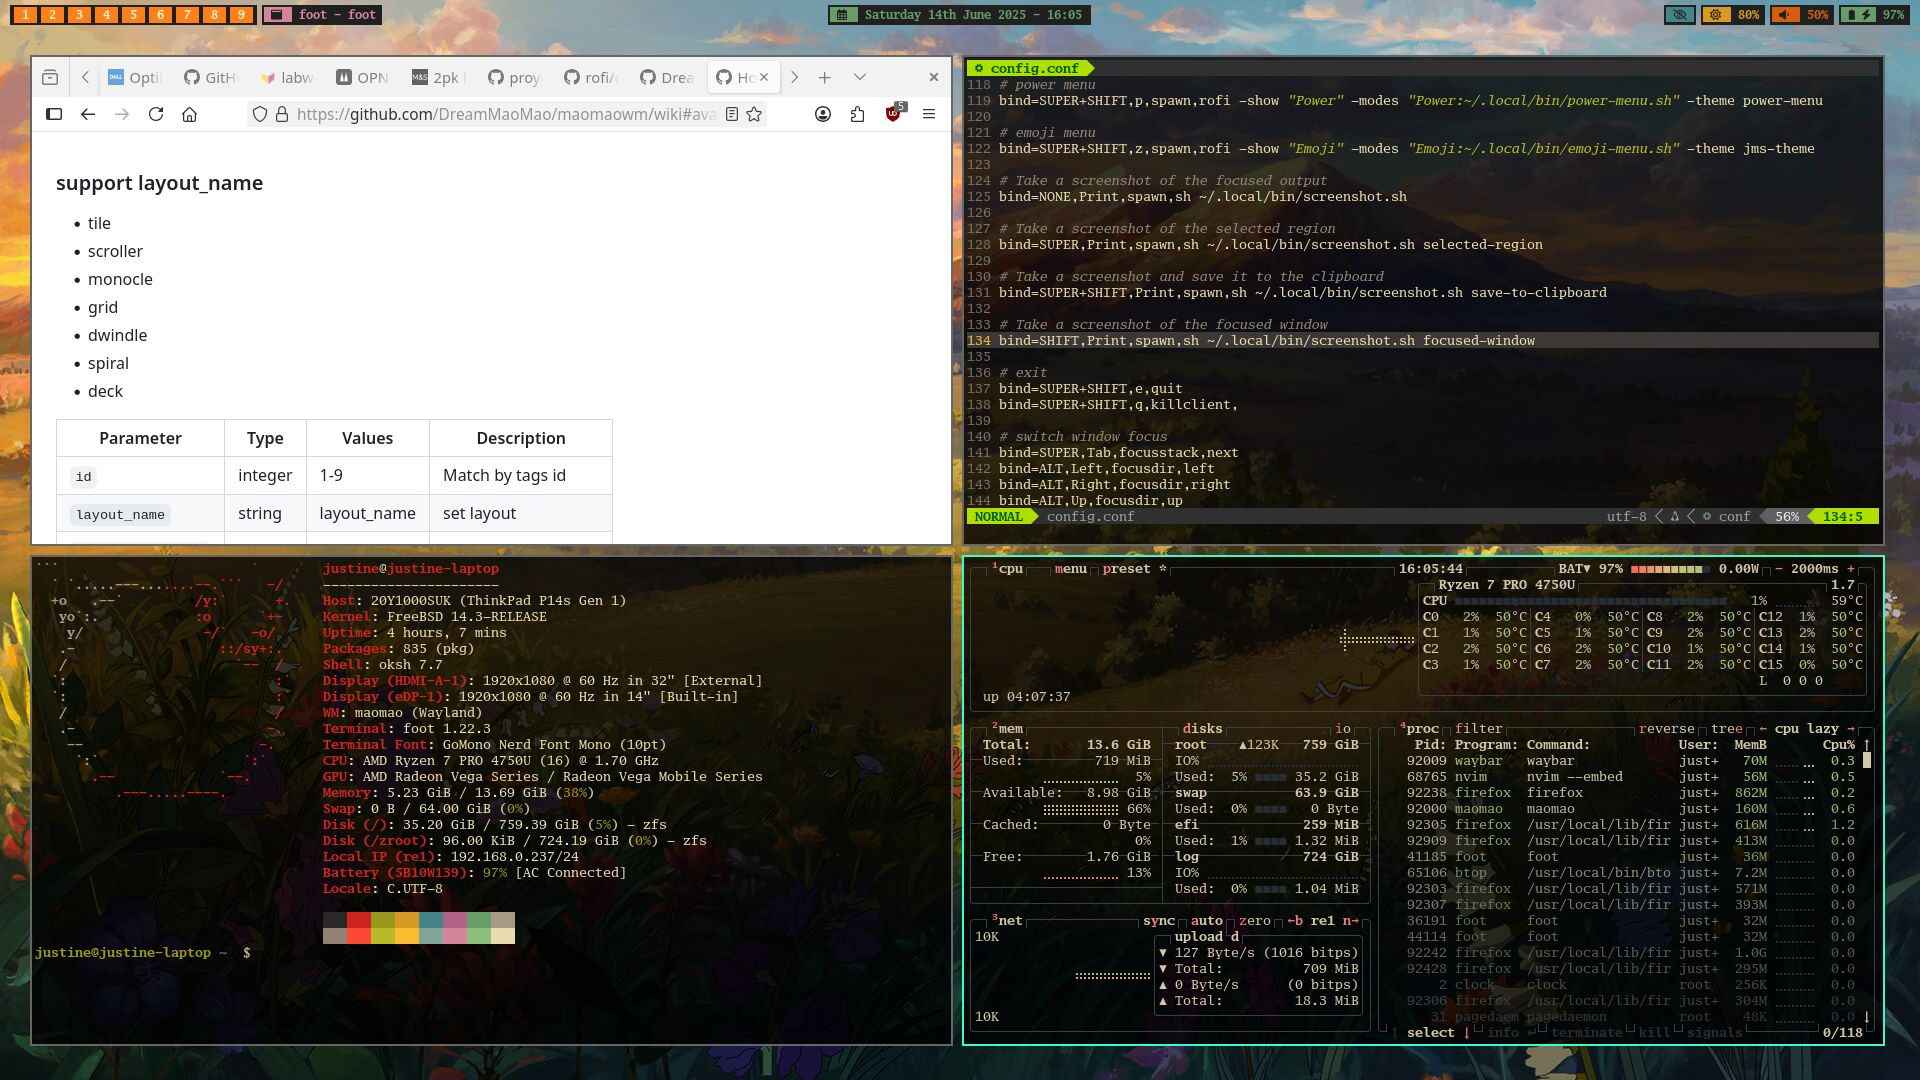Switch to the rofi browser tab
Screen dimensions: 1920x1080
click(x=591, y=77)
